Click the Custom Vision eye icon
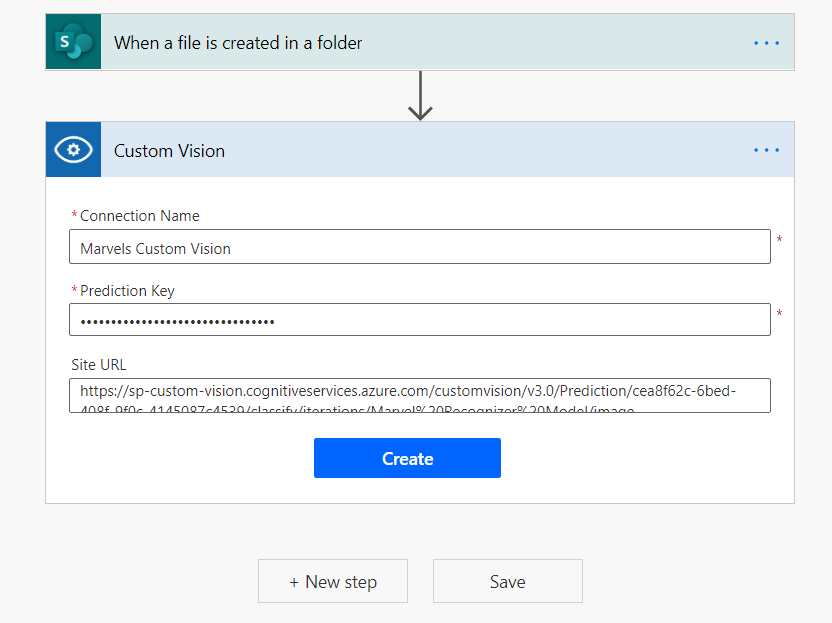Screen dimensions: 832x623 [x=73, y=150]
